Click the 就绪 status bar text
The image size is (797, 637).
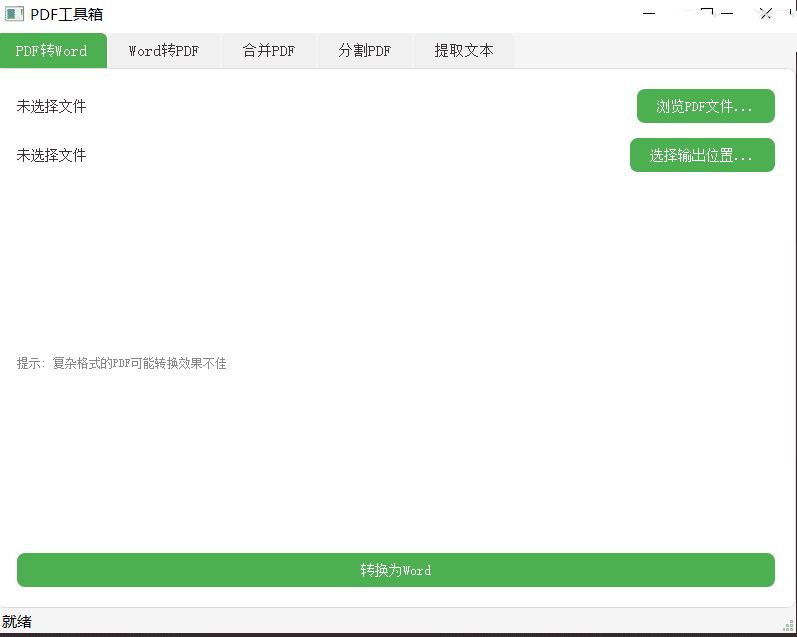coord(17,622)
